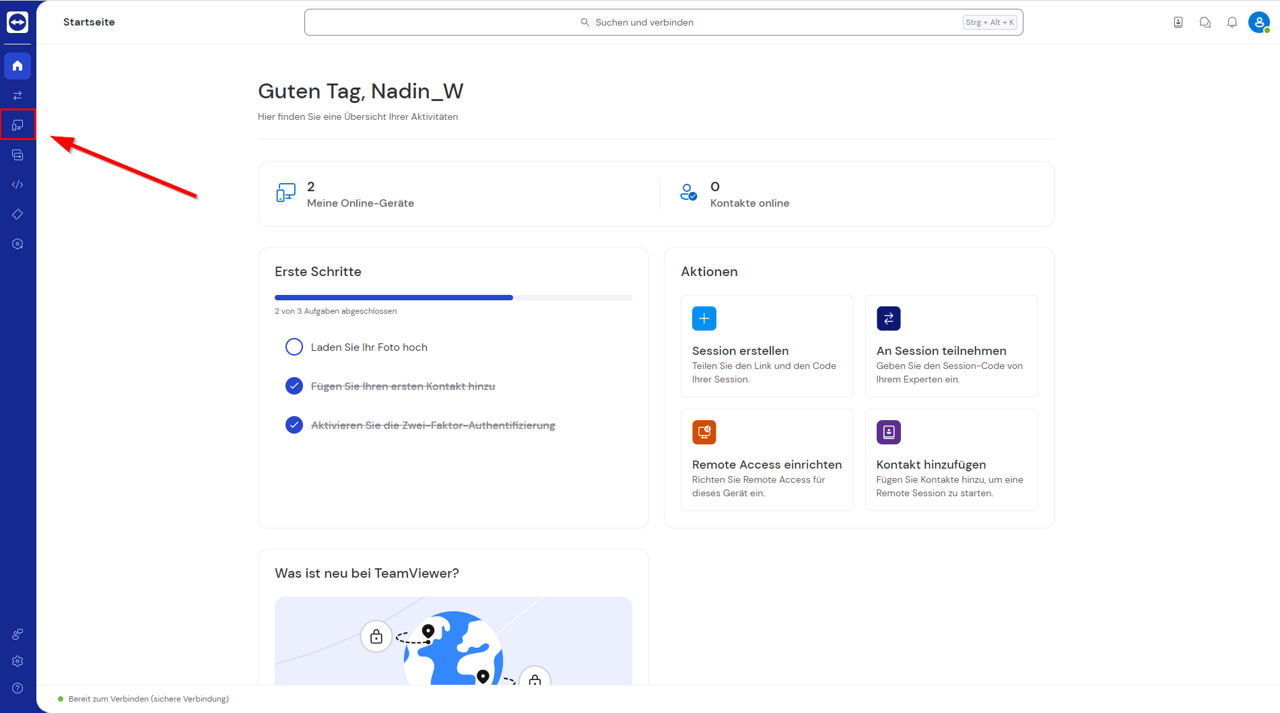Open the chat sessions sidebar icon

pos(17,155)
